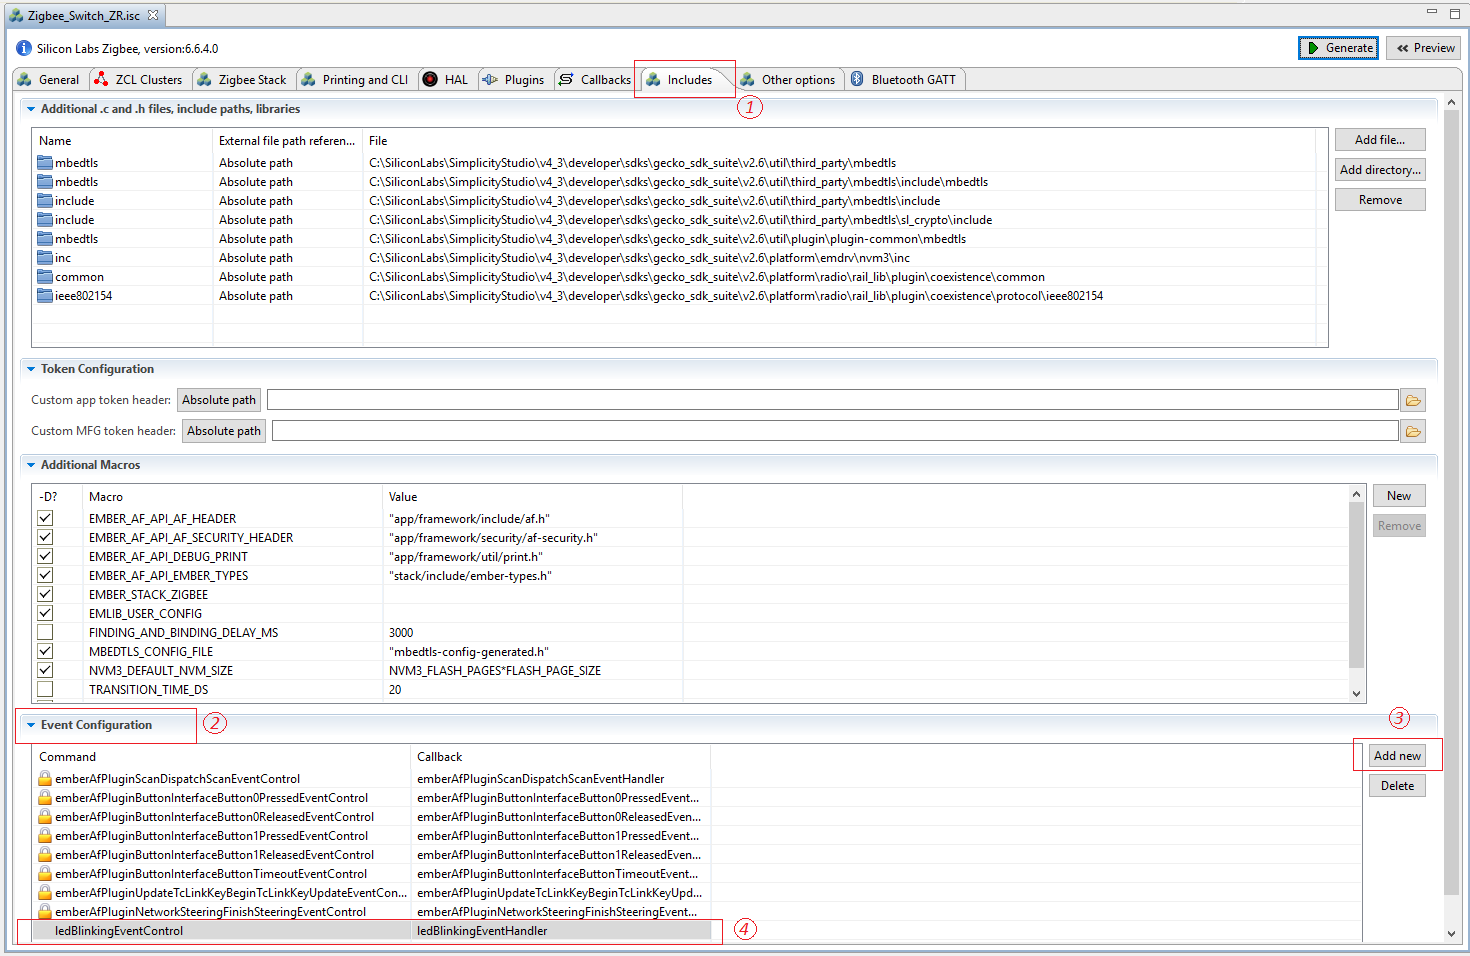The width and height of the screenshot is (1470, 956).
Task: Click the External file path reference column header
Action: click(287, 141)
